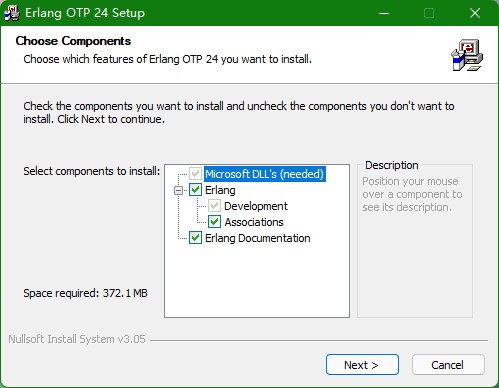Click the Next > button
499x388 pixels.
[x=362, y=365]
